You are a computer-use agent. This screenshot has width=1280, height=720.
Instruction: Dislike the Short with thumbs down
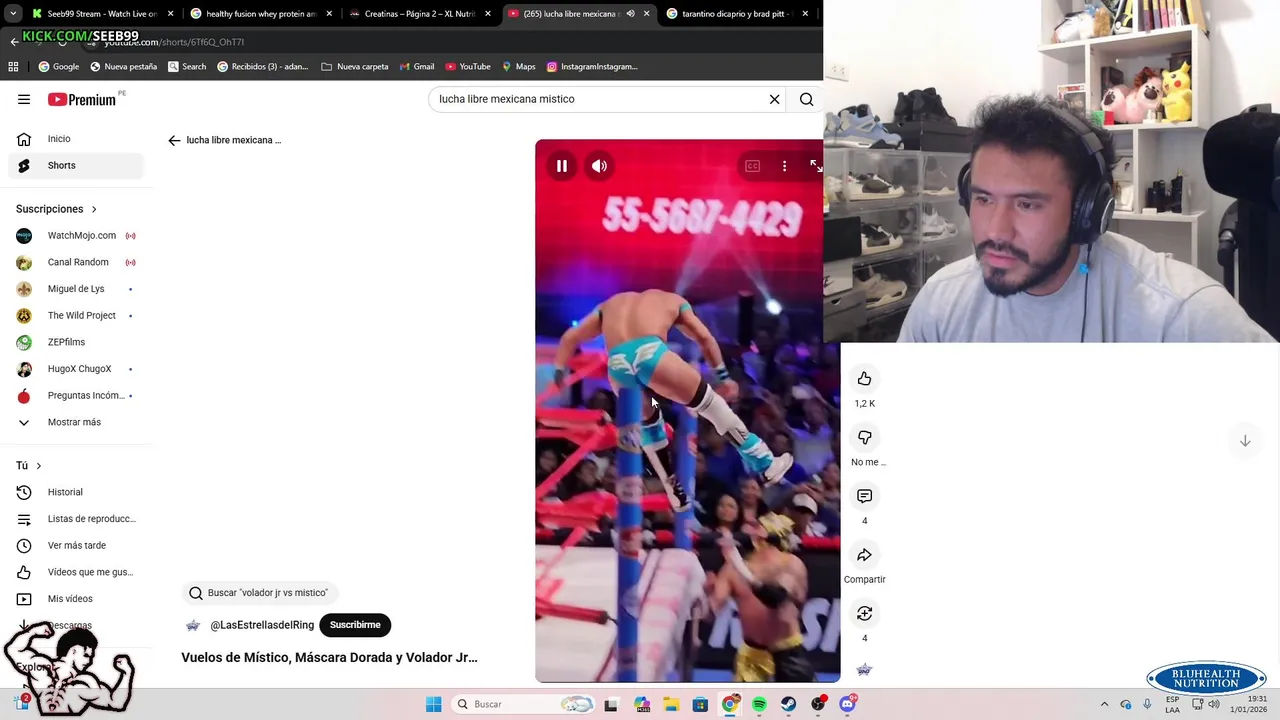864,437
